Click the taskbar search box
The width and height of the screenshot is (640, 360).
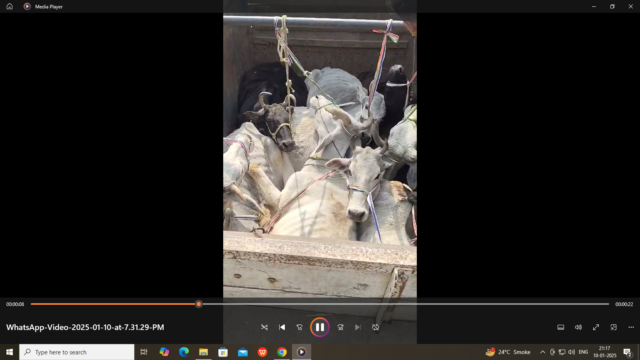coord(77,352)
